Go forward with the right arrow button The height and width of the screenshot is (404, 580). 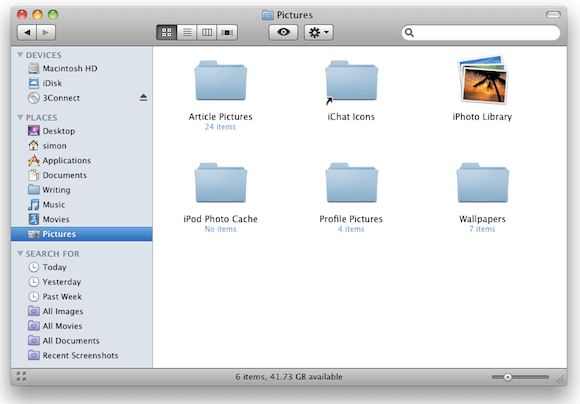[46, 33]
